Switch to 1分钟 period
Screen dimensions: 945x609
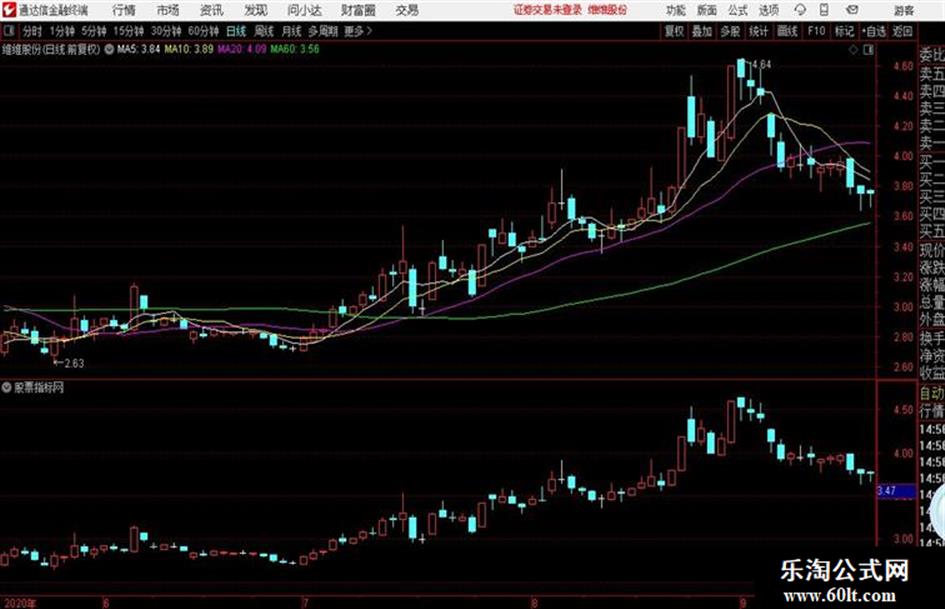[62, 31]
